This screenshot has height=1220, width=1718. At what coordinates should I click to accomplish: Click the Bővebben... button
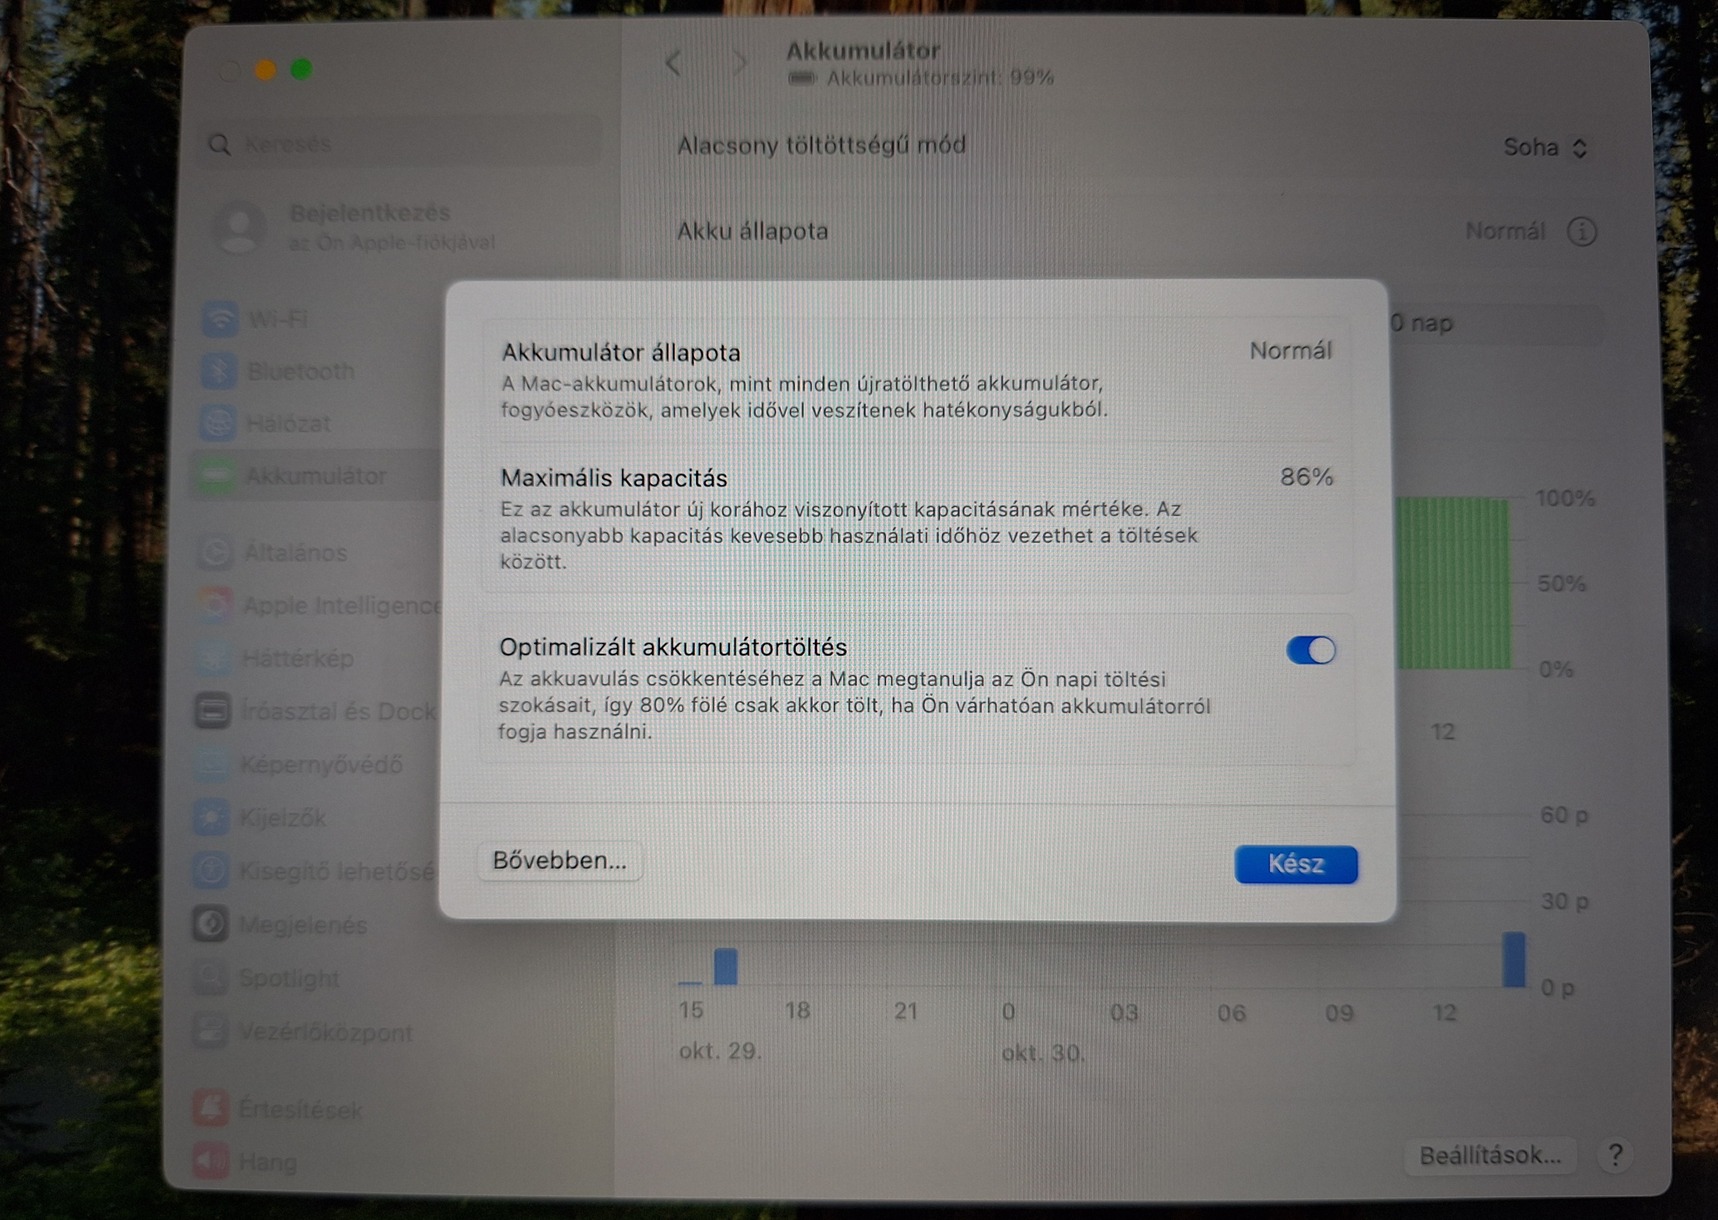coord(560,861)
